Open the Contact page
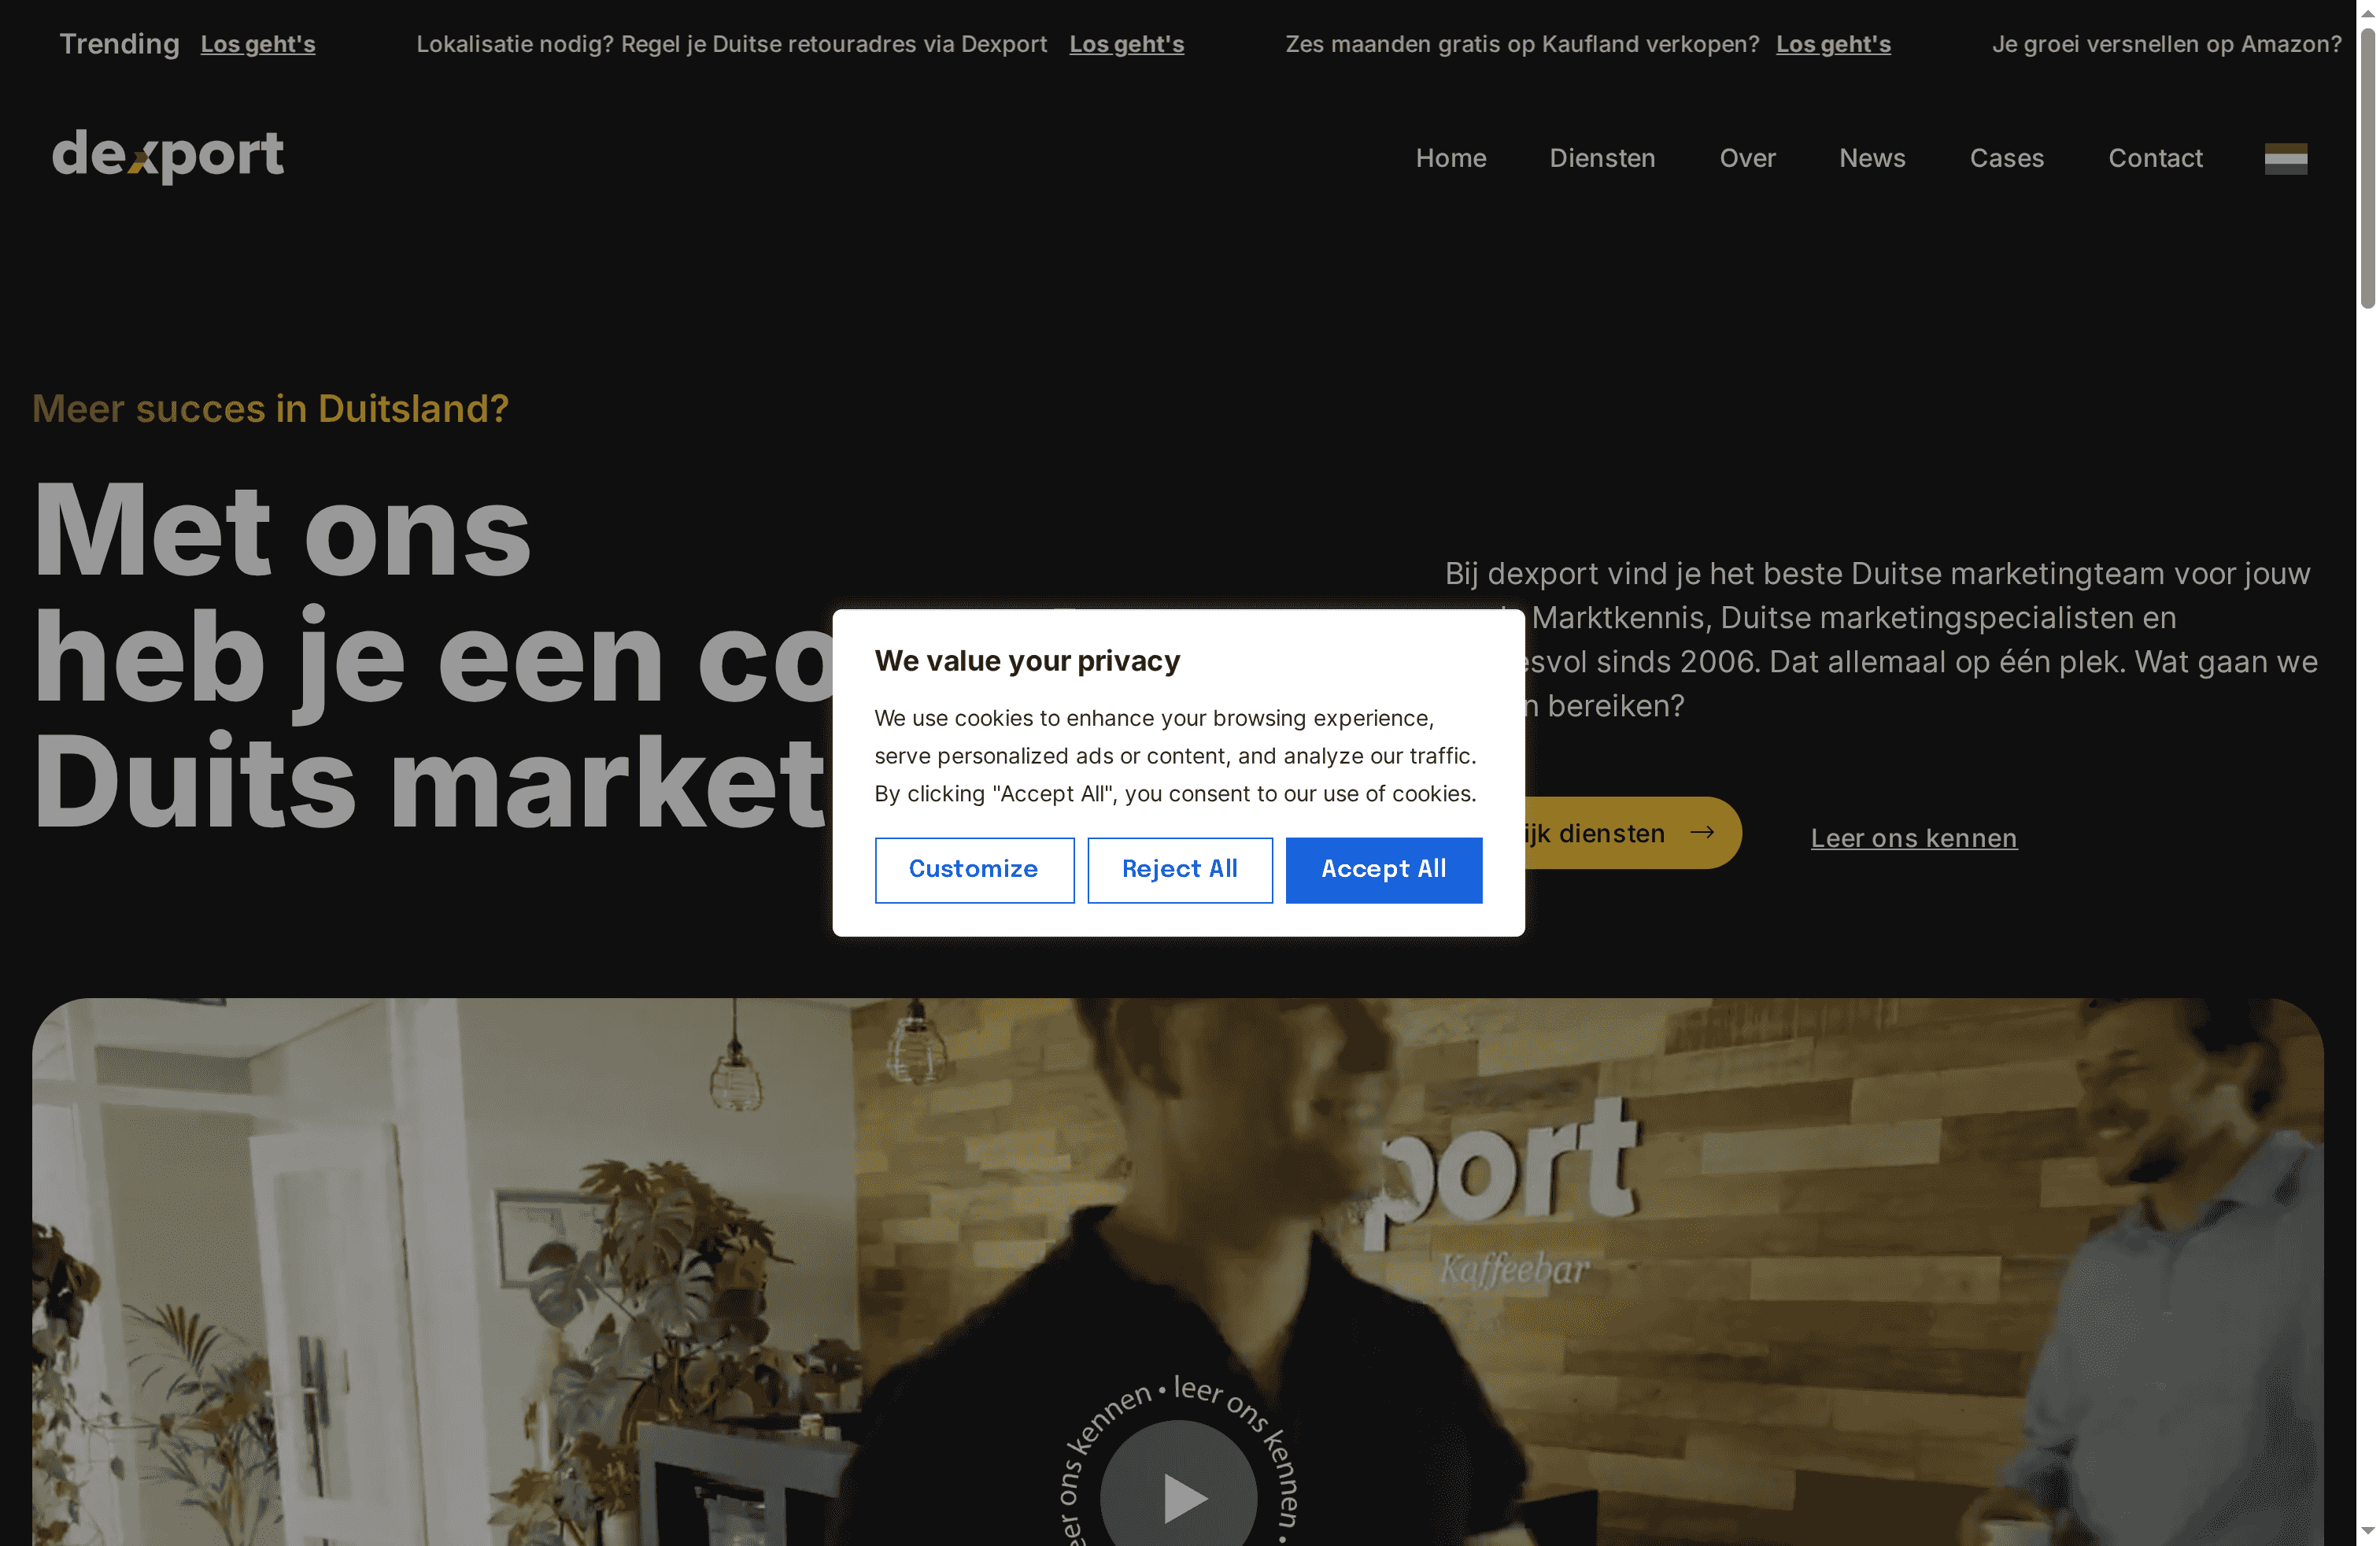Screen dimensions: 2380x1546 pos(2155,158)
